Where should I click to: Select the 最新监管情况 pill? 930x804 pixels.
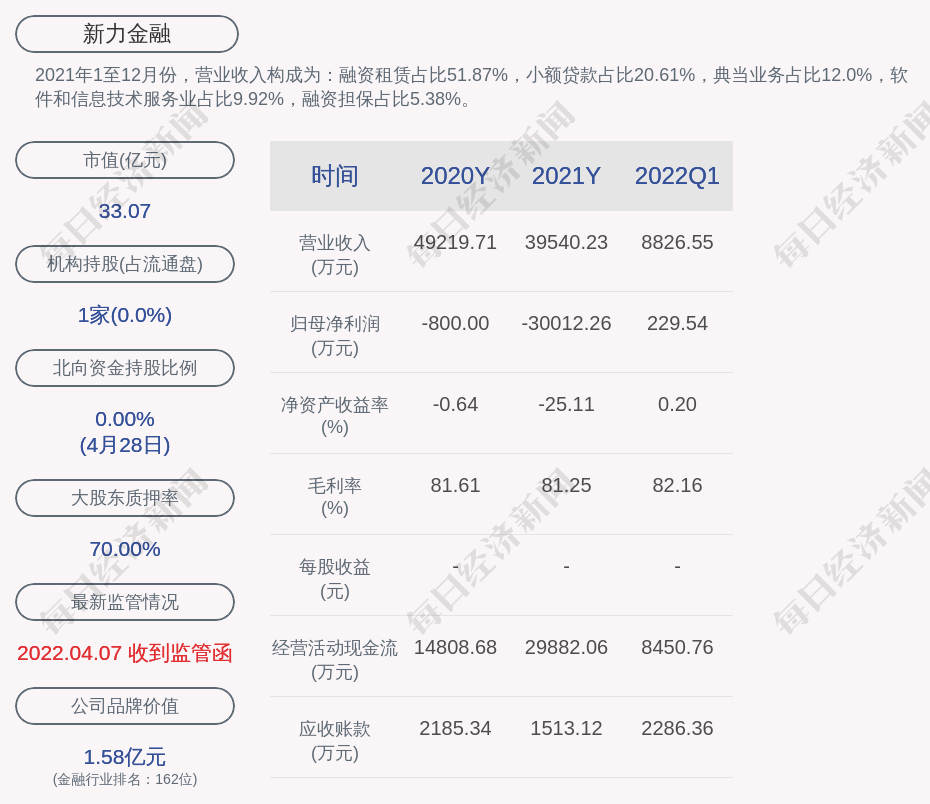point(125,602)
